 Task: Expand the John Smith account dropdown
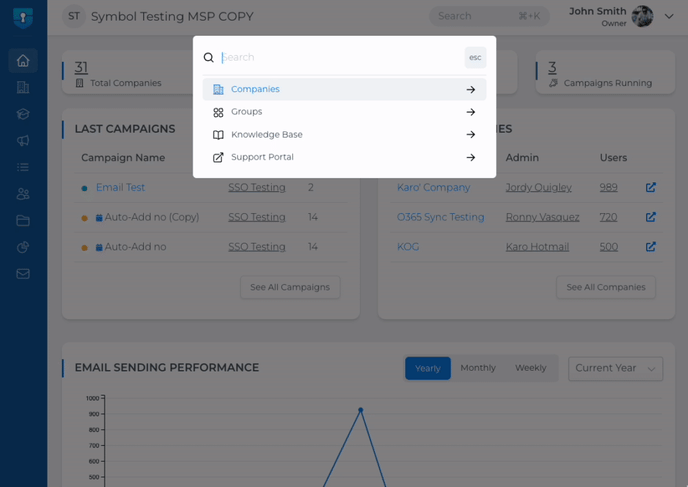669,16
